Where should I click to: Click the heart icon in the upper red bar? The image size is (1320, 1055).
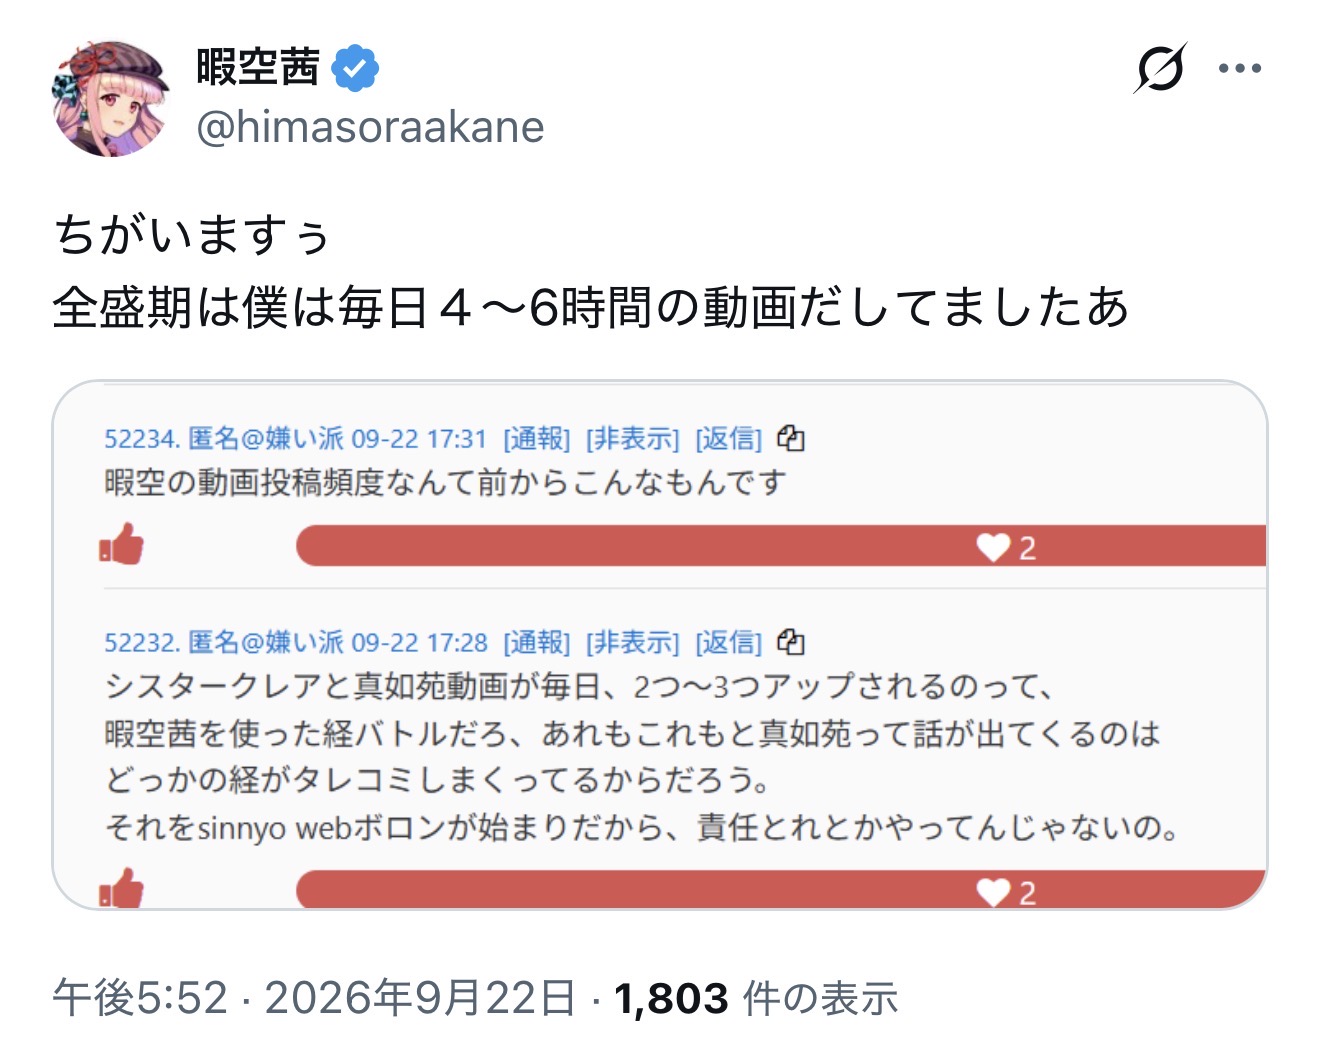[993, 548]
